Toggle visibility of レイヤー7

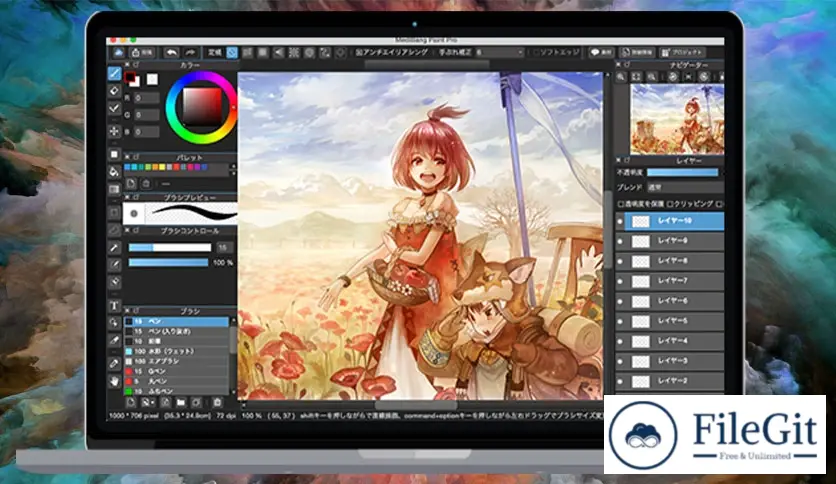(620, 281)
